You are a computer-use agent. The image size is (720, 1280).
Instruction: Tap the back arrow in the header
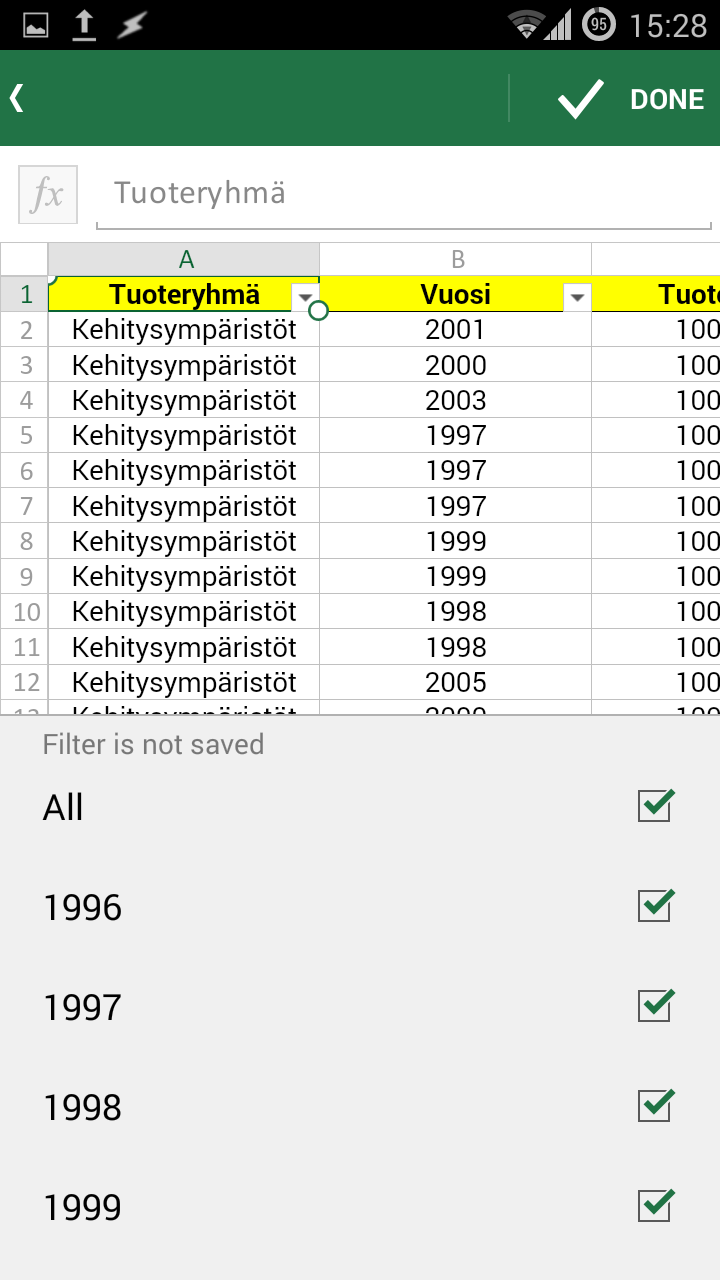pyautogui.click(x=17, y=98)
